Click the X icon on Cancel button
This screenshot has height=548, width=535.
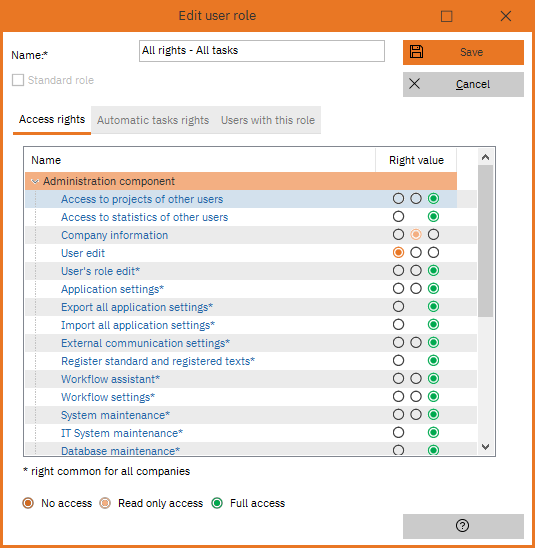(x=414, y=84)
